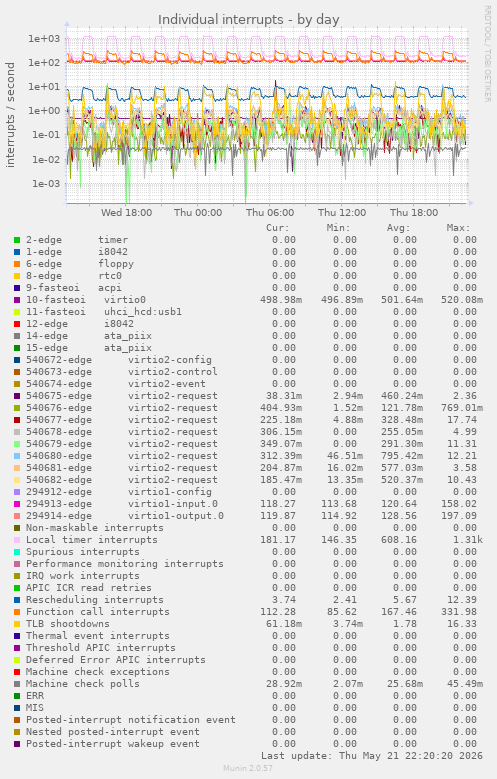Click the Last update timestamp text
This screenshot has width=497, height=779.
pyautogui.click(x=372, y=756)
